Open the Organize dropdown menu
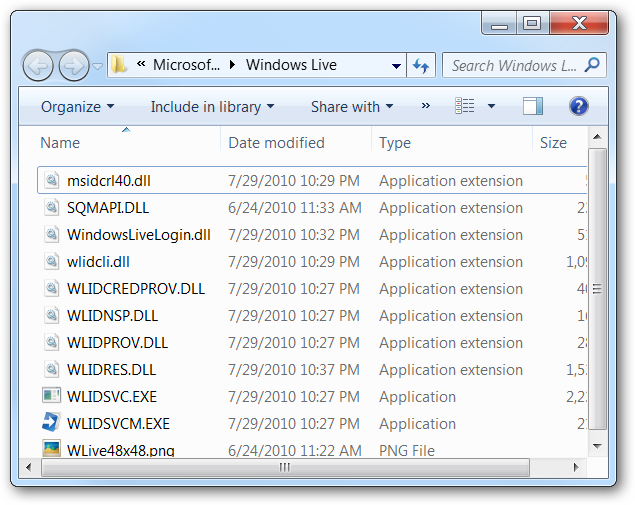This screenshot has width=635, height=505. 77,107
